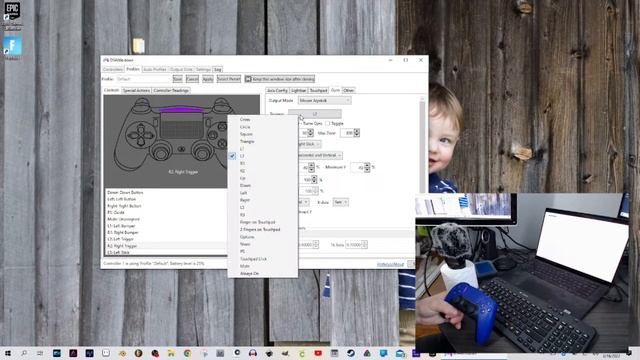Choose 2 Fingers on Touchpad trigger

[262, 229]
